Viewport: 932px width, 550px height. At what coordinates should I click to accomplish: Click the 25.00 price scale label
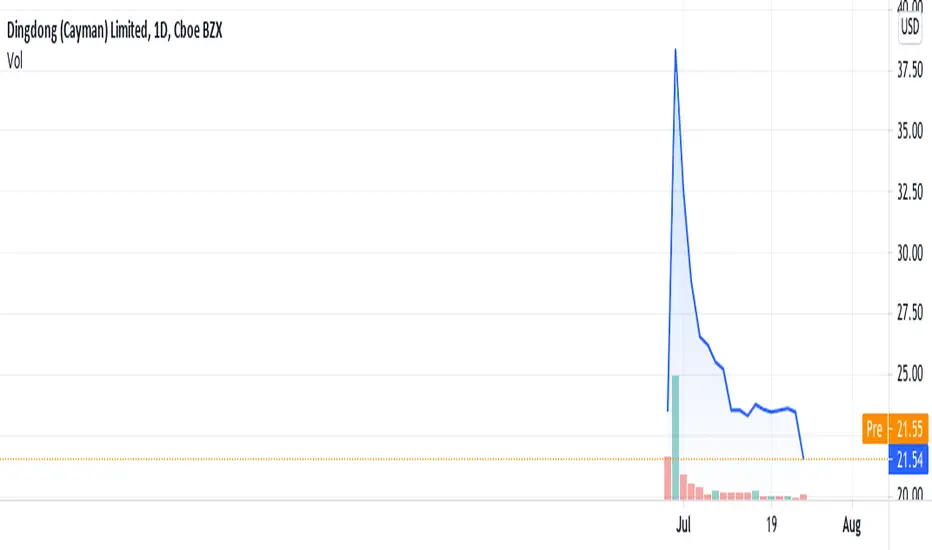tap(910, 374)
